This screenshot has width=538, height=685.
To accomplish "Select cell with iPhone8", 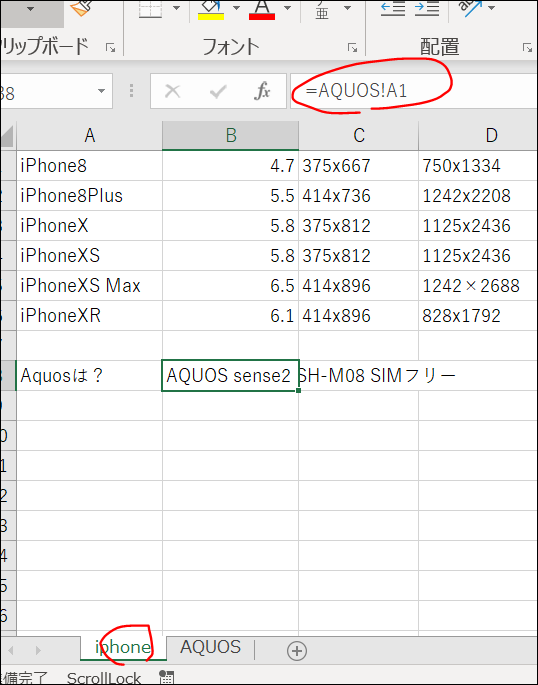I will tap(90, 166).
